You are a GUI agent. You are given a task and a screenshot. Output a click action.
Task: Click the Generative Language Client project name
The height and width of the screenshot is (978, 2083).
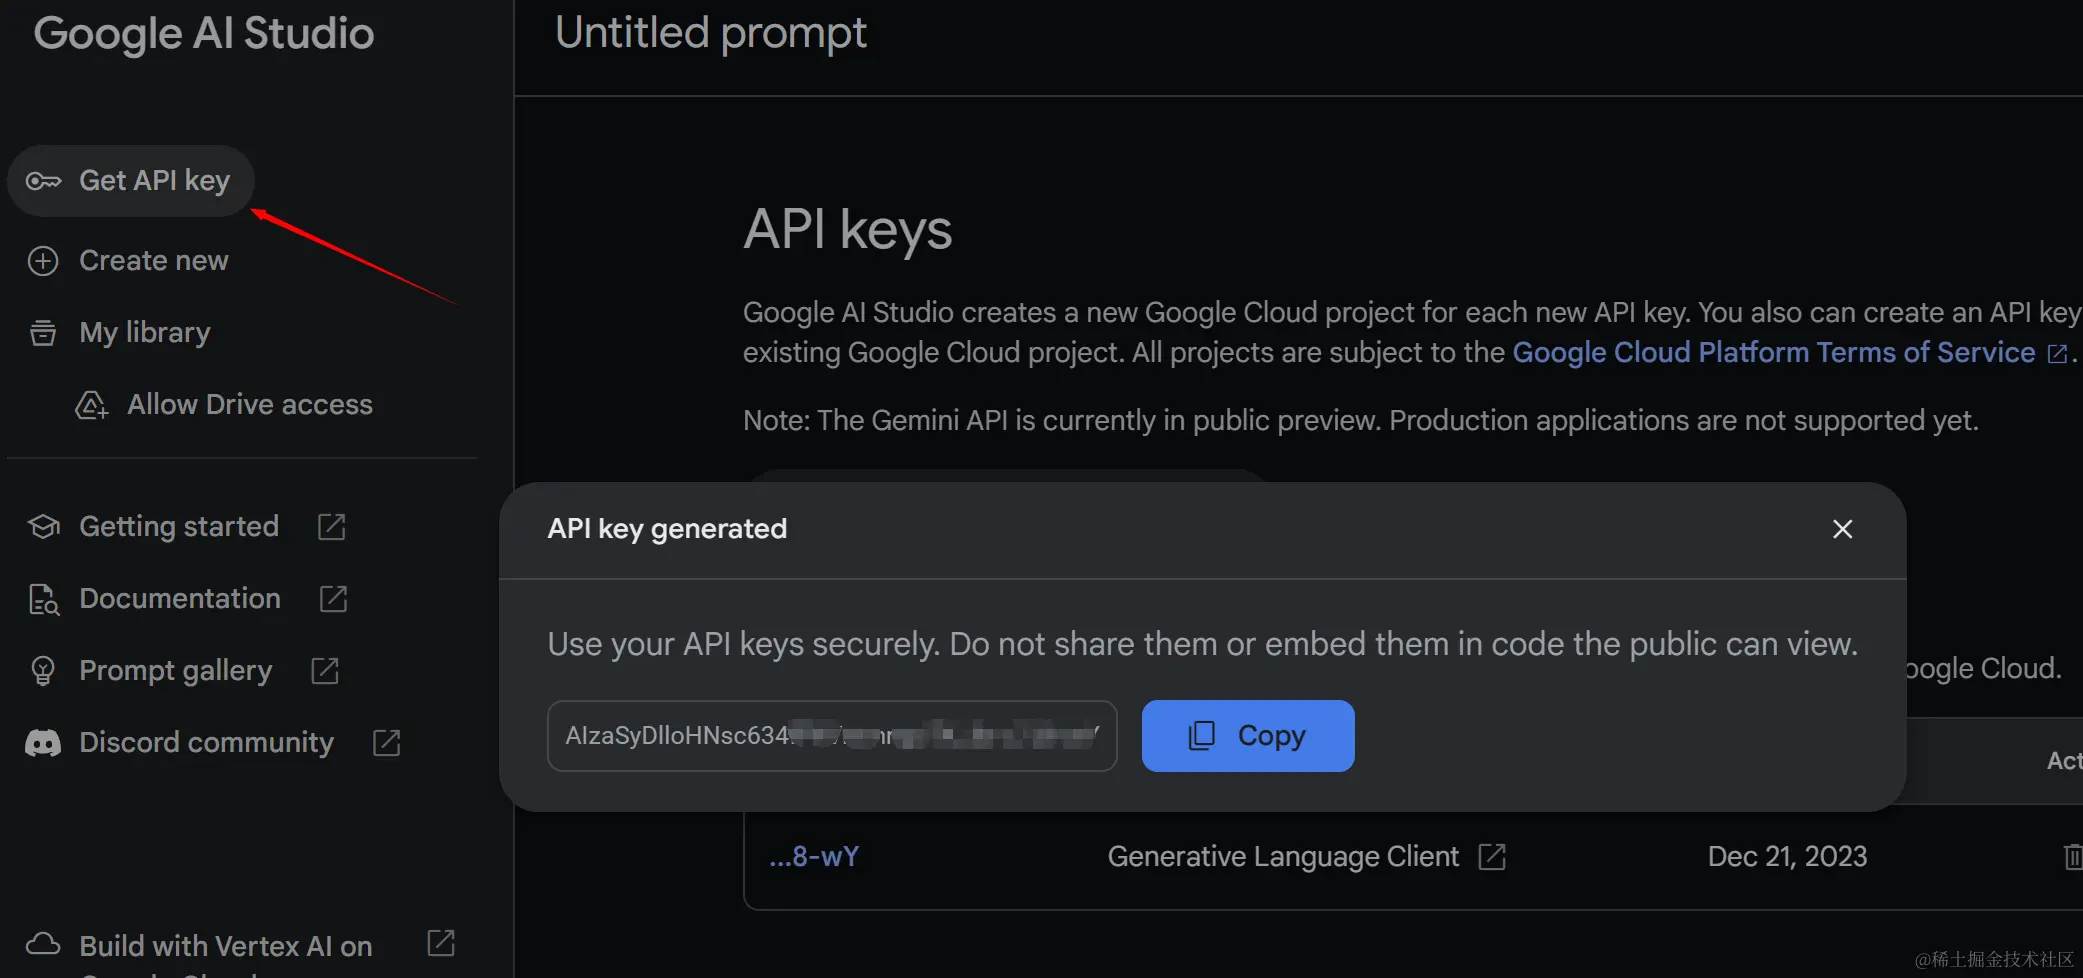point(1283,857)
